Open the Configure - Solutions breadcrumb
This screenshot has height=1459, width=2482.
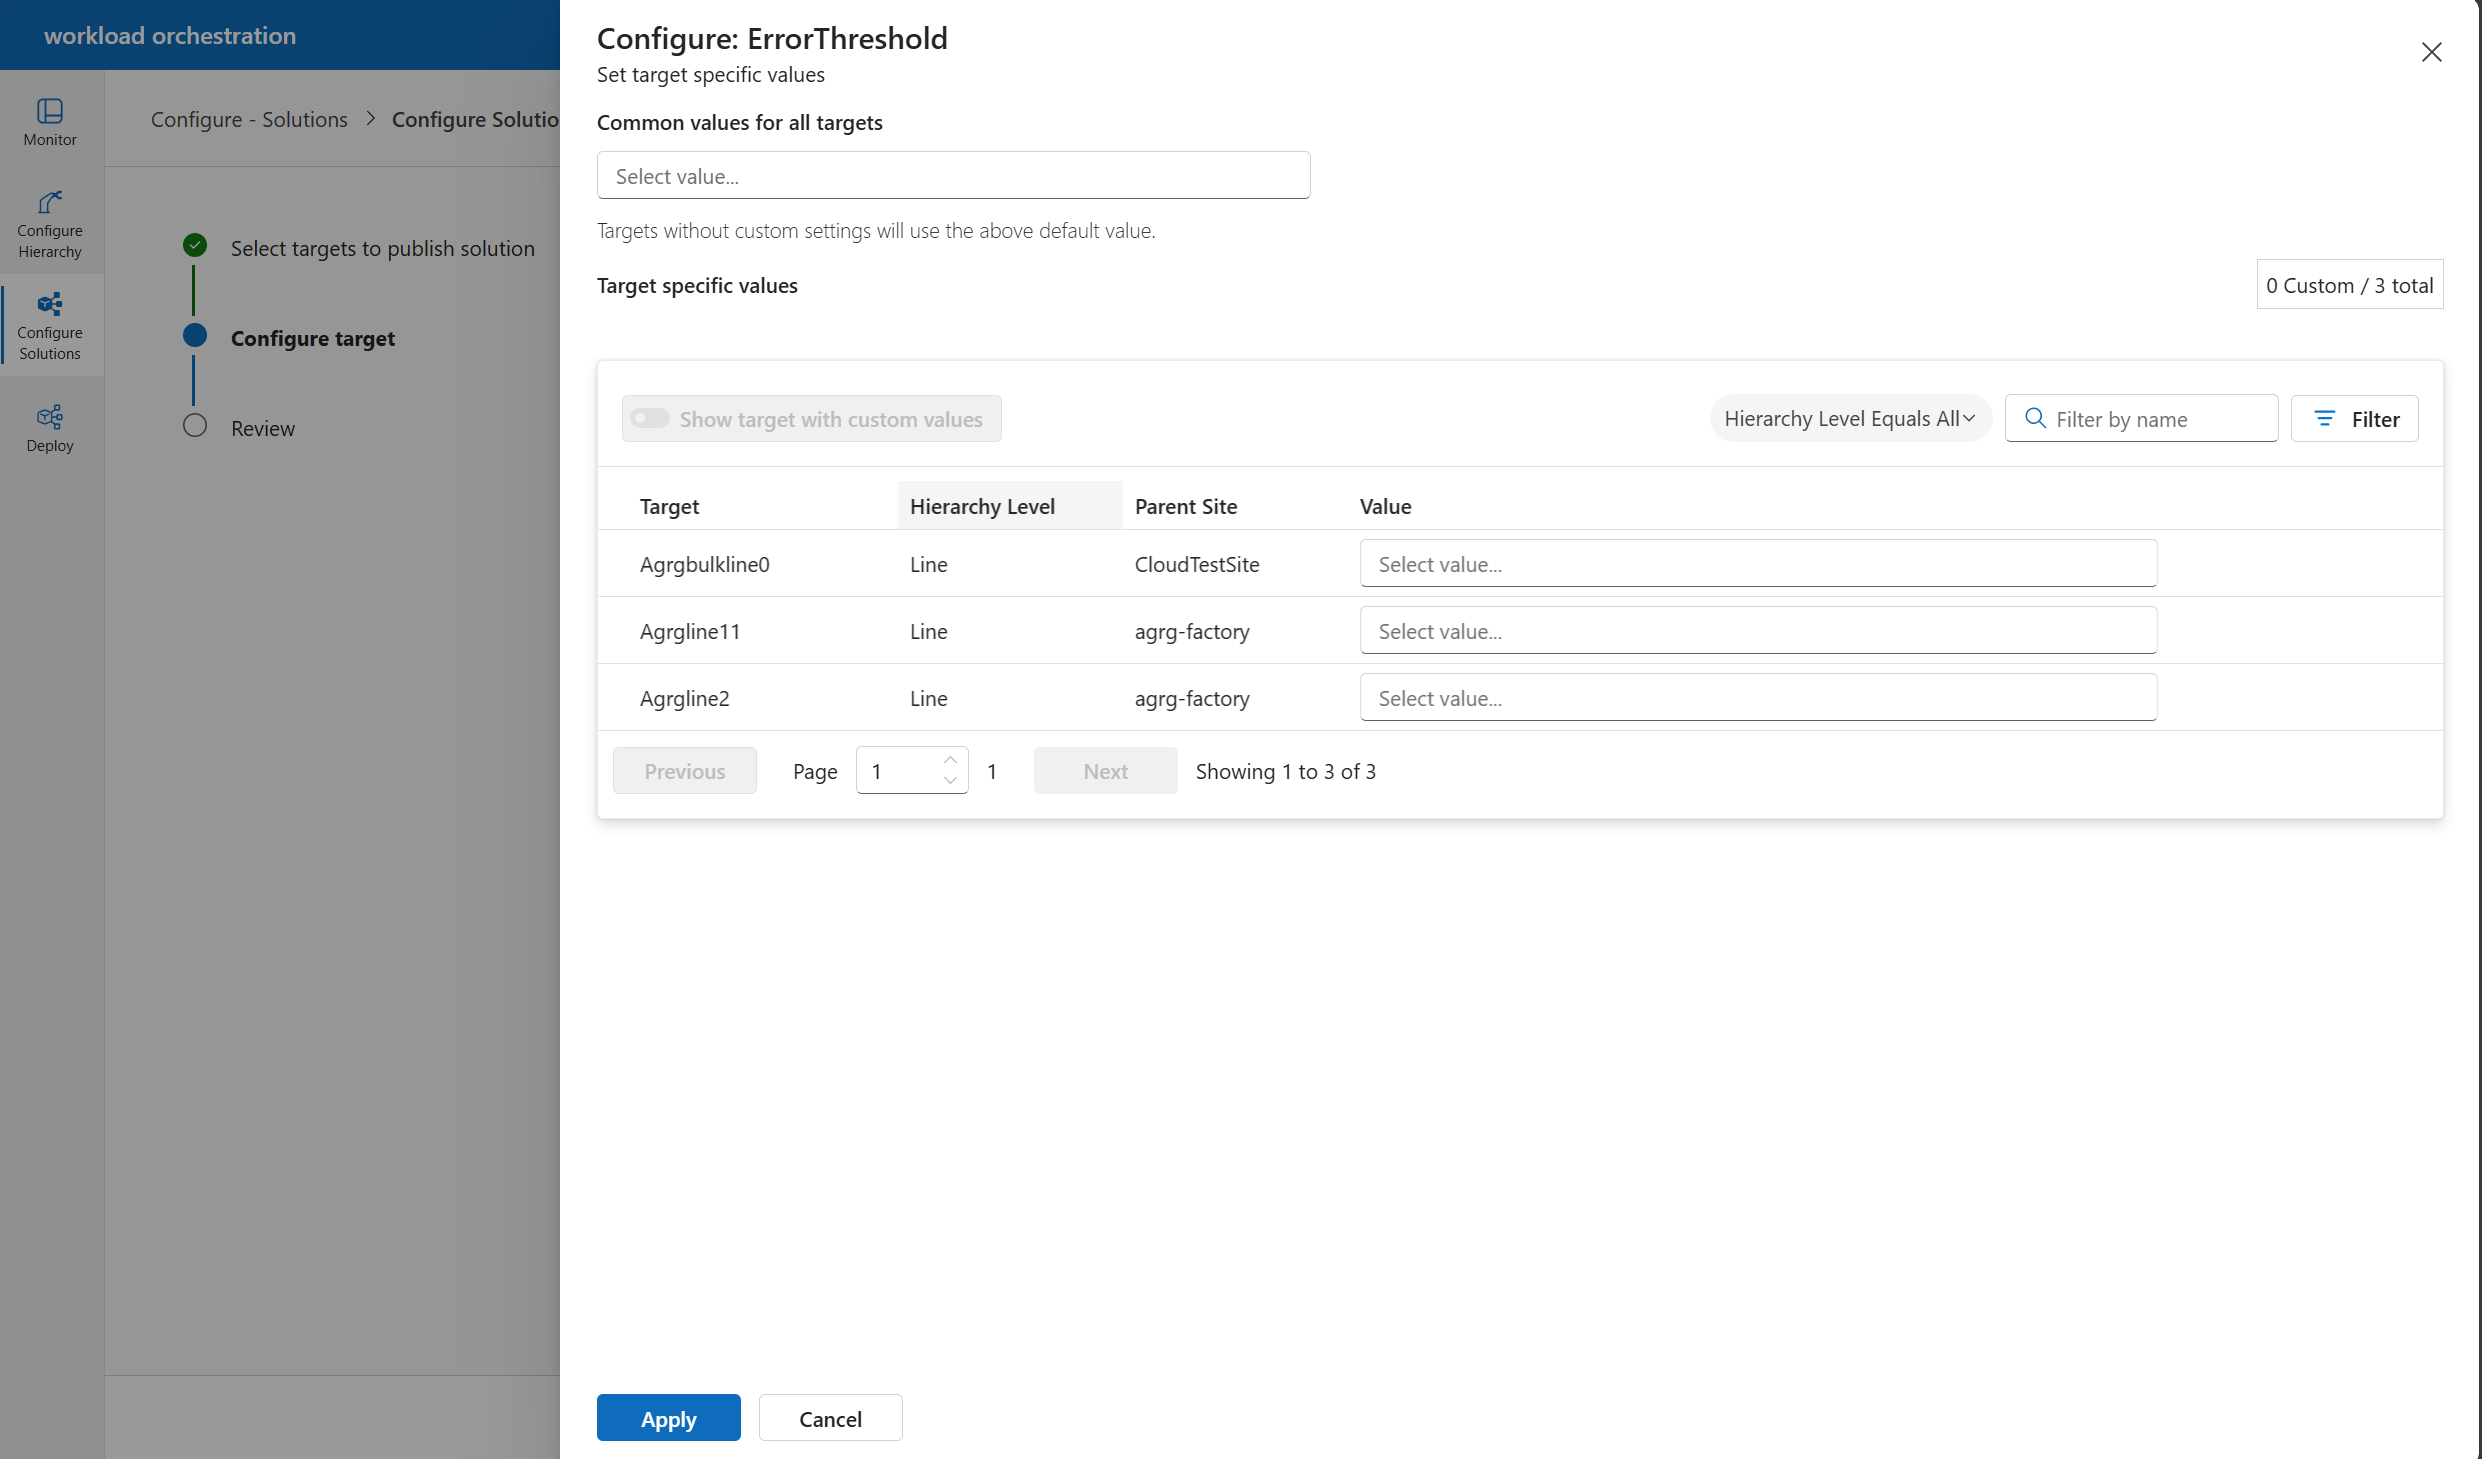pyautogui.click(x=249, y=119)
